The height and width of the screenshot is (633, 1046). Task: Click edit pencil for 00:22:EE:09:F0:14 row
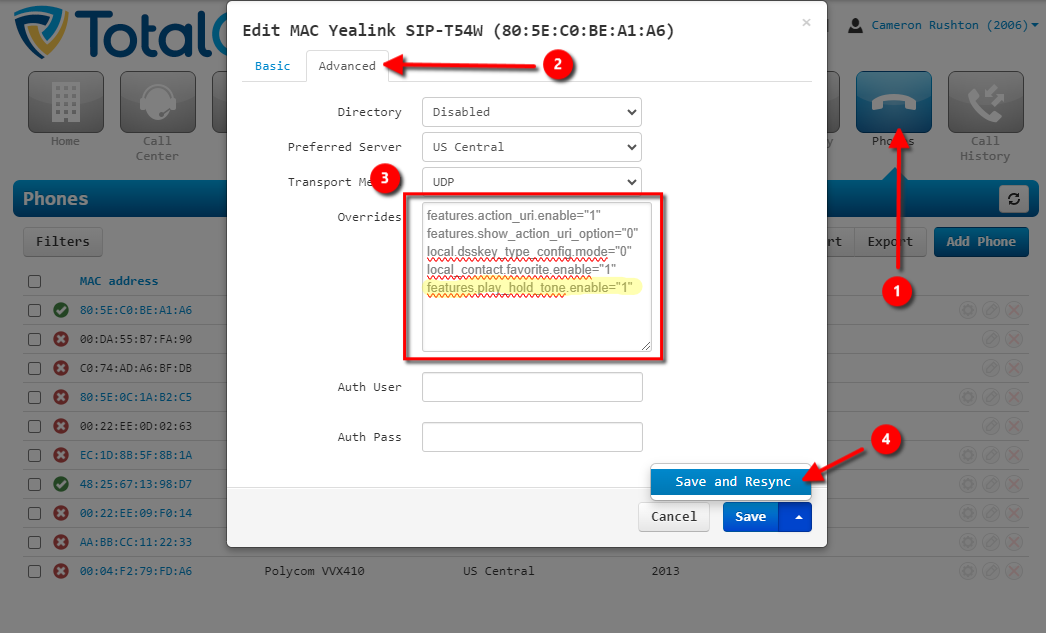click(x=991, y=513)
